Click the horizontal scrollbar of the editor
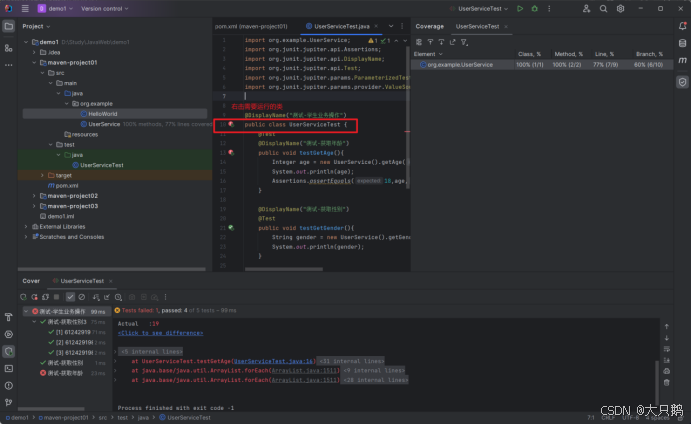 point(284,269)
